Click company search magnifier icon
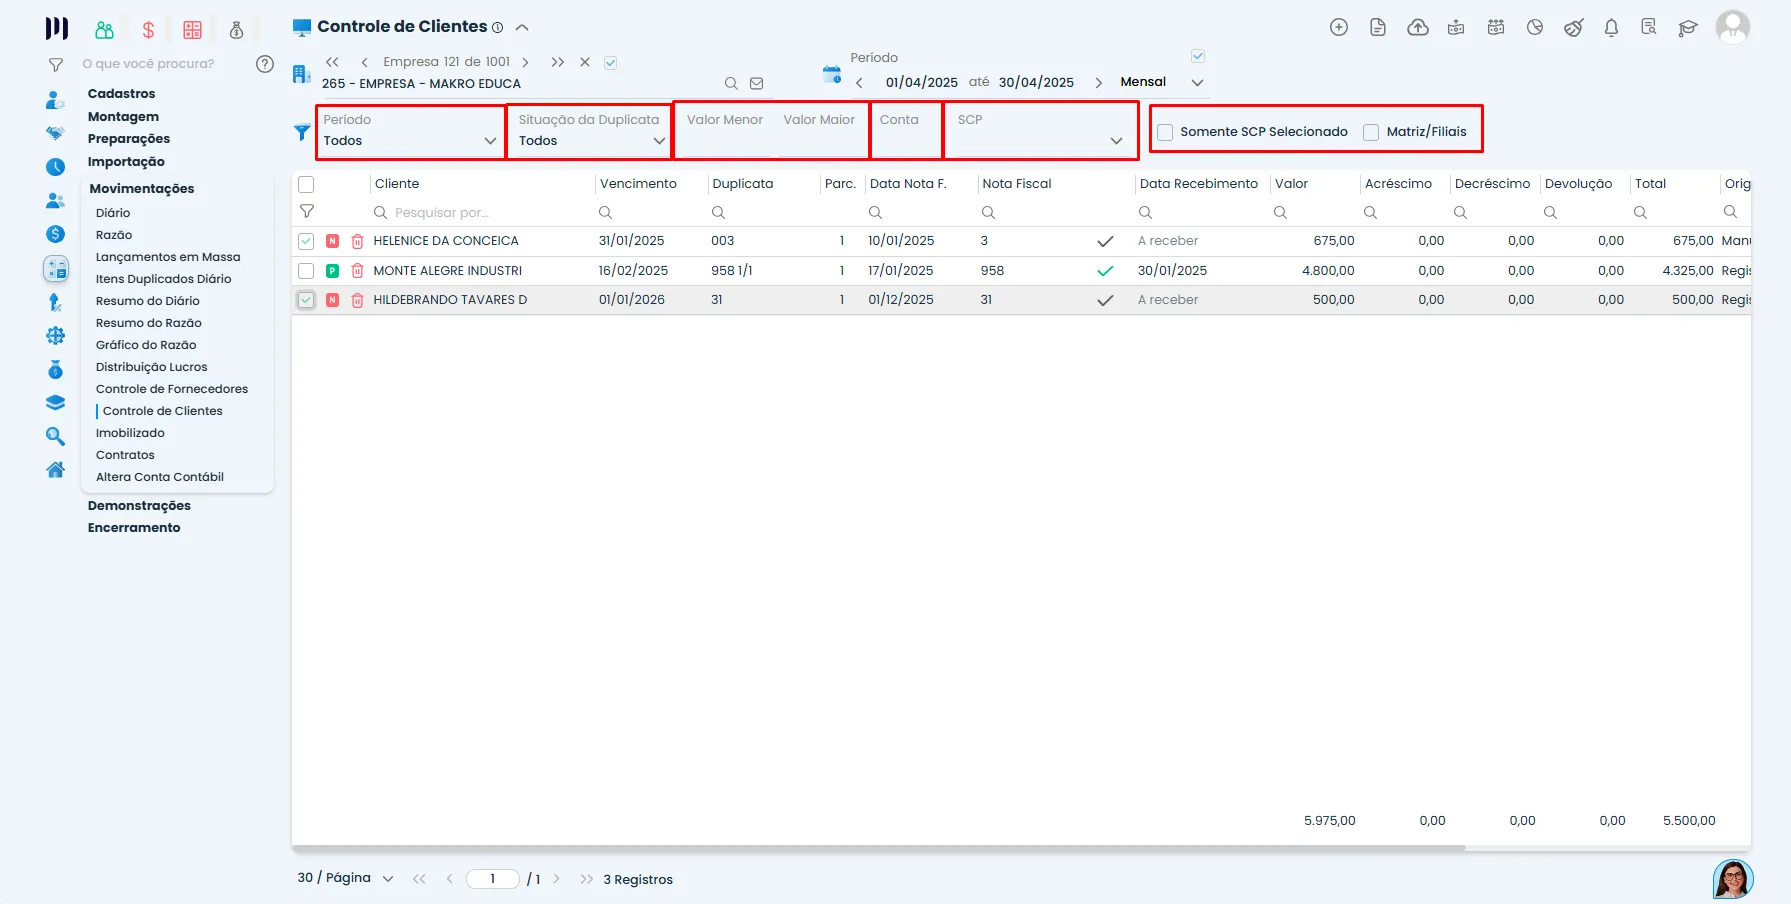The width and height of the screenshot is (1791, 904). (731, 84)
